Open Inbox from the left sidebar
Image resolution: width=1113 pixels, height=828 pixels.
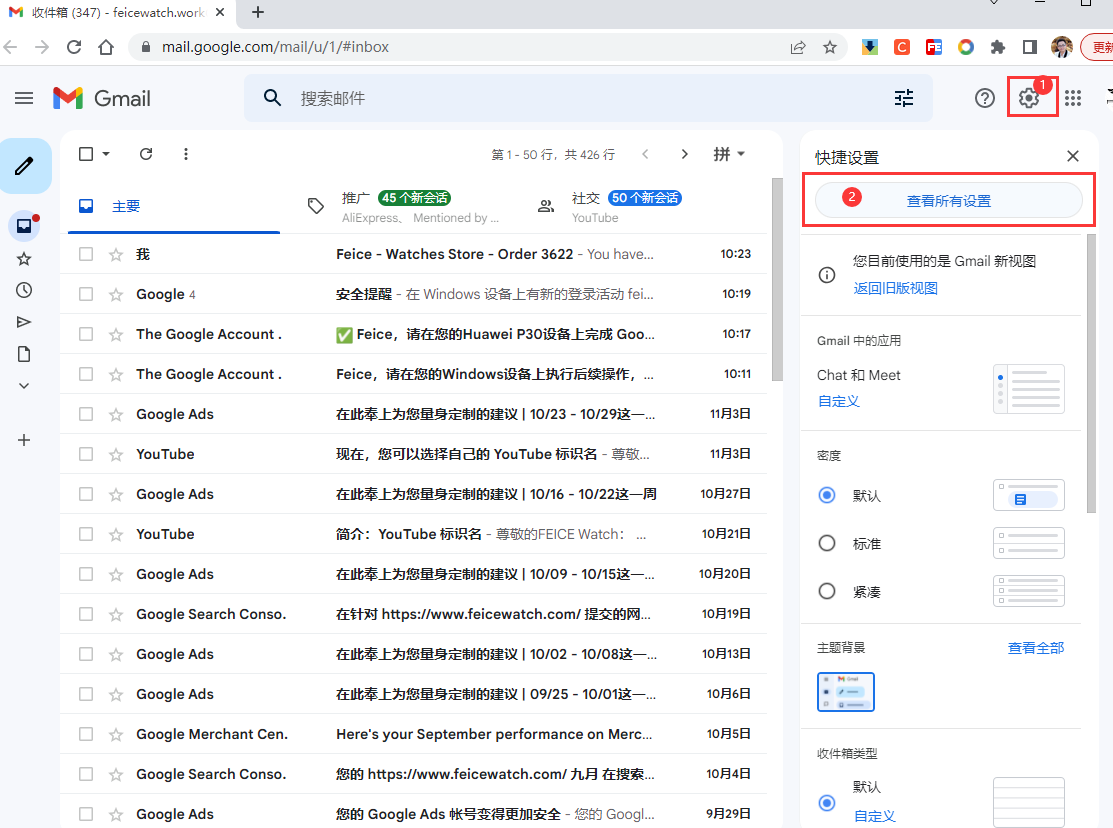[x=24, y=226]
